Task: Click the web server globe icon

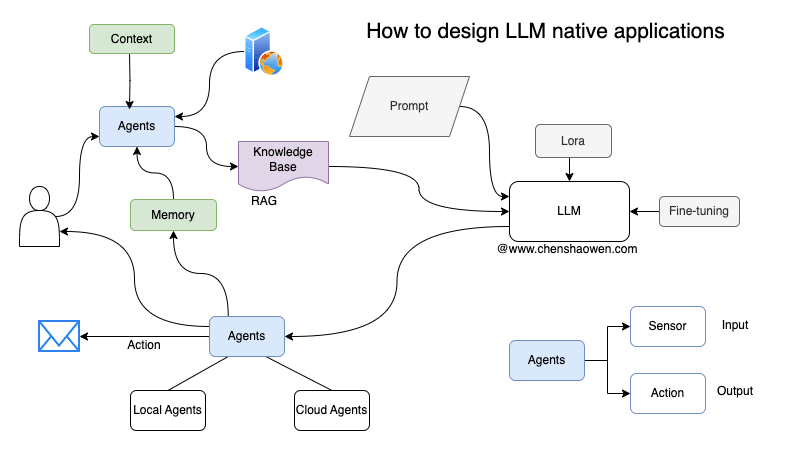Action: tap(263, 51)
